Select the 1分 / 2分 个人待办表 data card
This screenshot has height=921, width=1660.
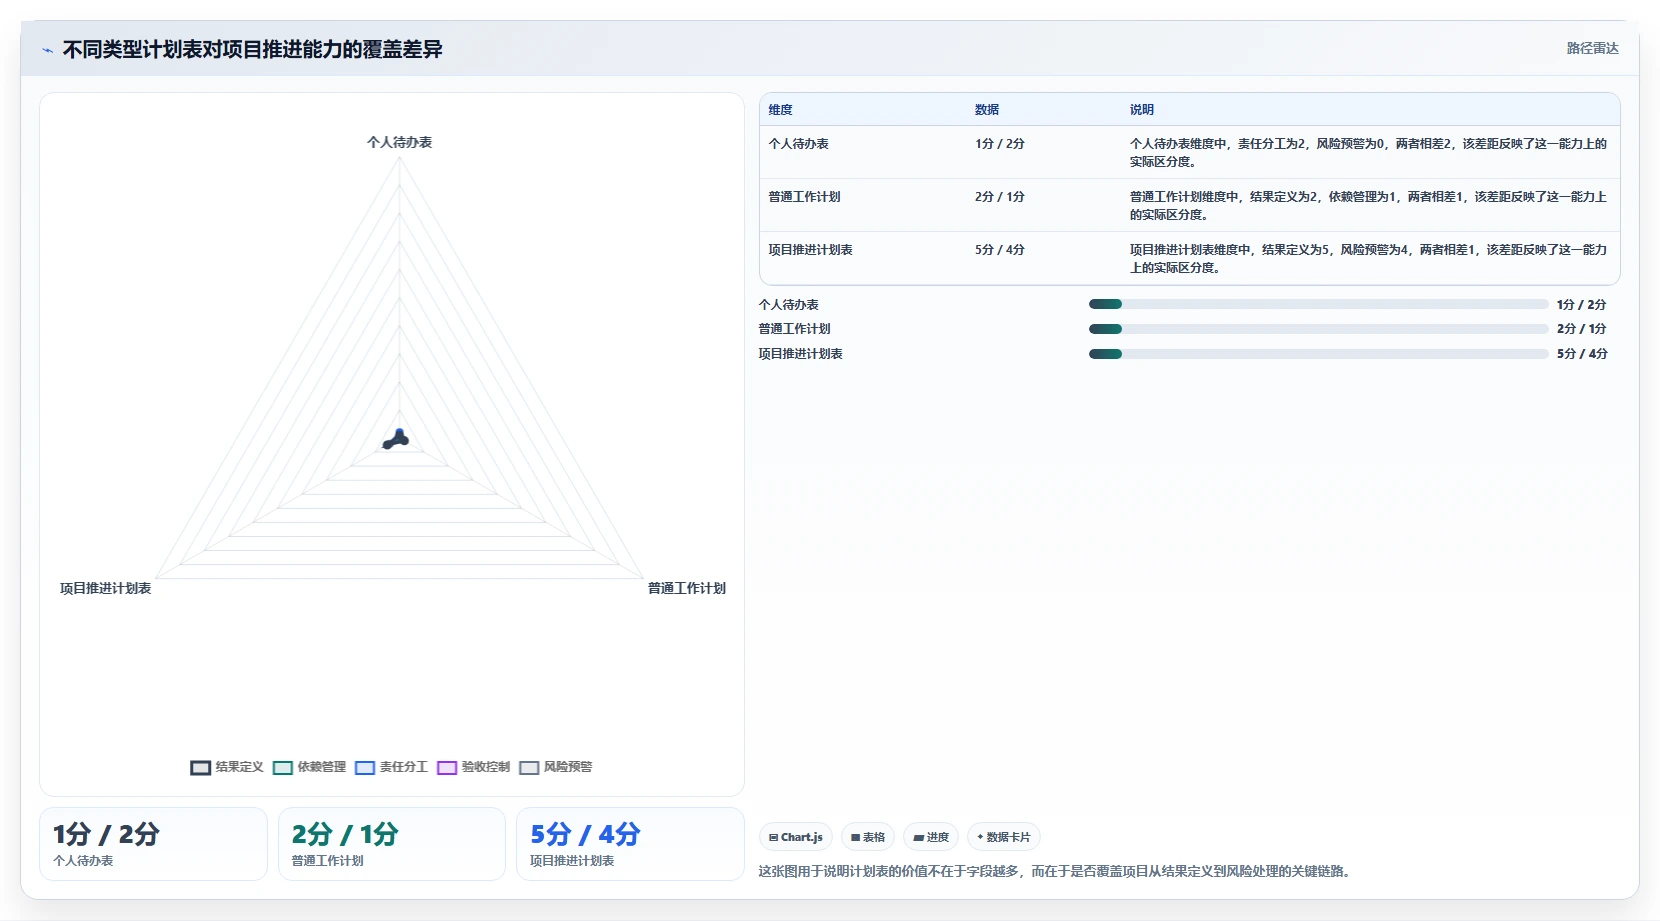coord(153,844)
